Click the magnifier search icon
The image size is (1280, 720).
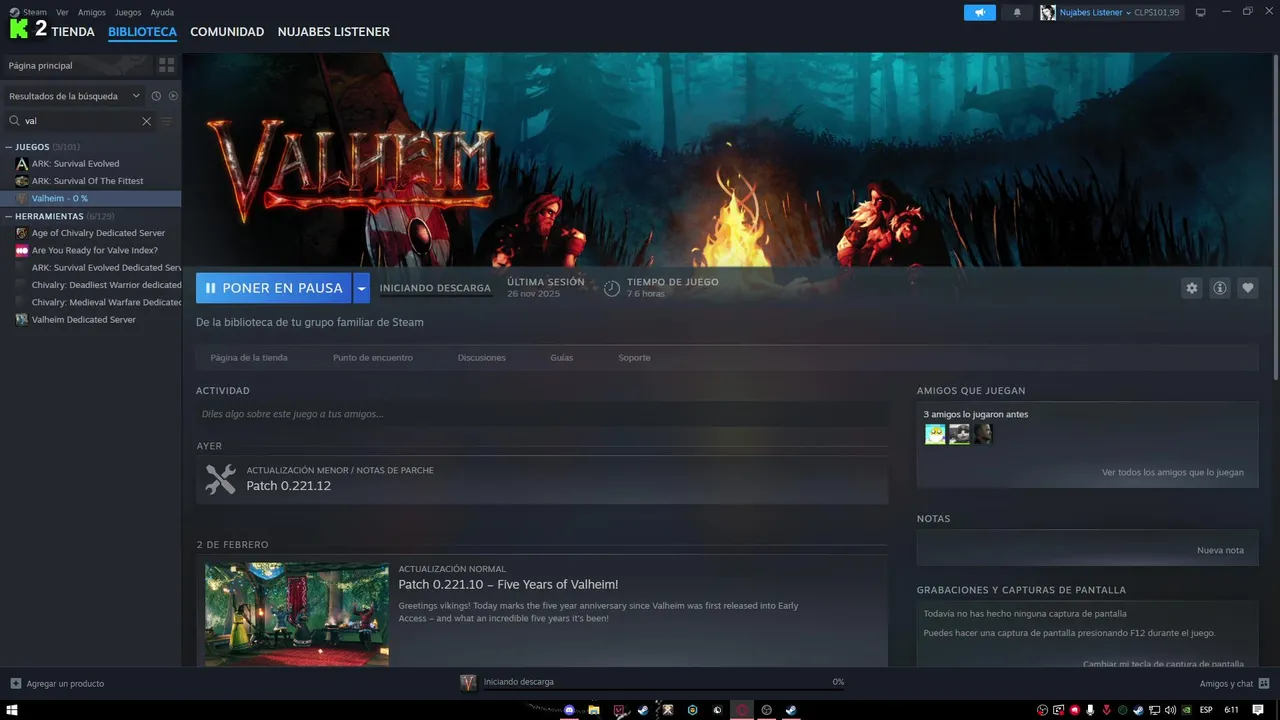coord(14,121)
